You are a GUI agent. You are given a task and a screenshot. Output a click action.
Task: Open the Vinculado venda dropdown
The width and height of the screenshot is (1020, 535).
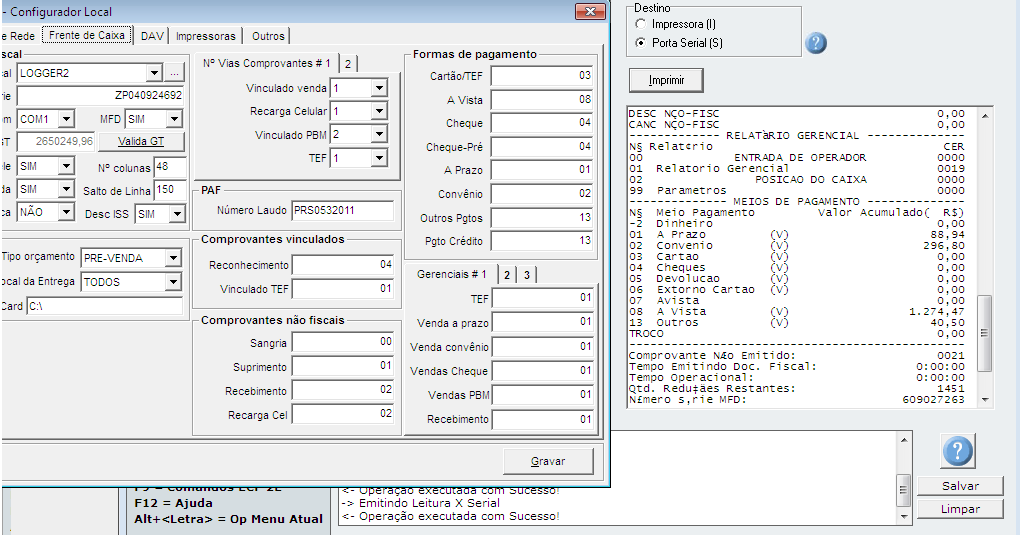tap(378, 88)
